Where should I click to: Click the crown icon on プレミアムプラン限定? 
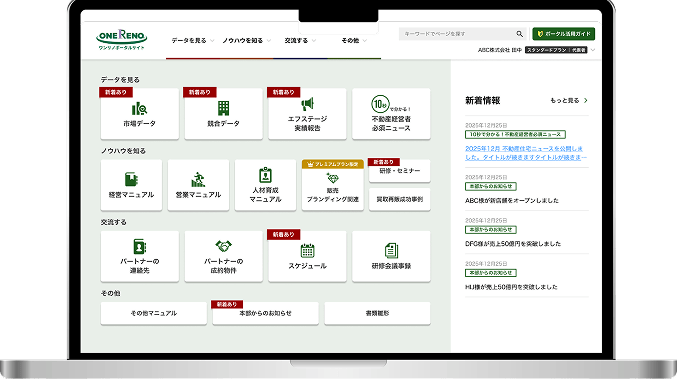pyautogui.click(x=310, y=164)
